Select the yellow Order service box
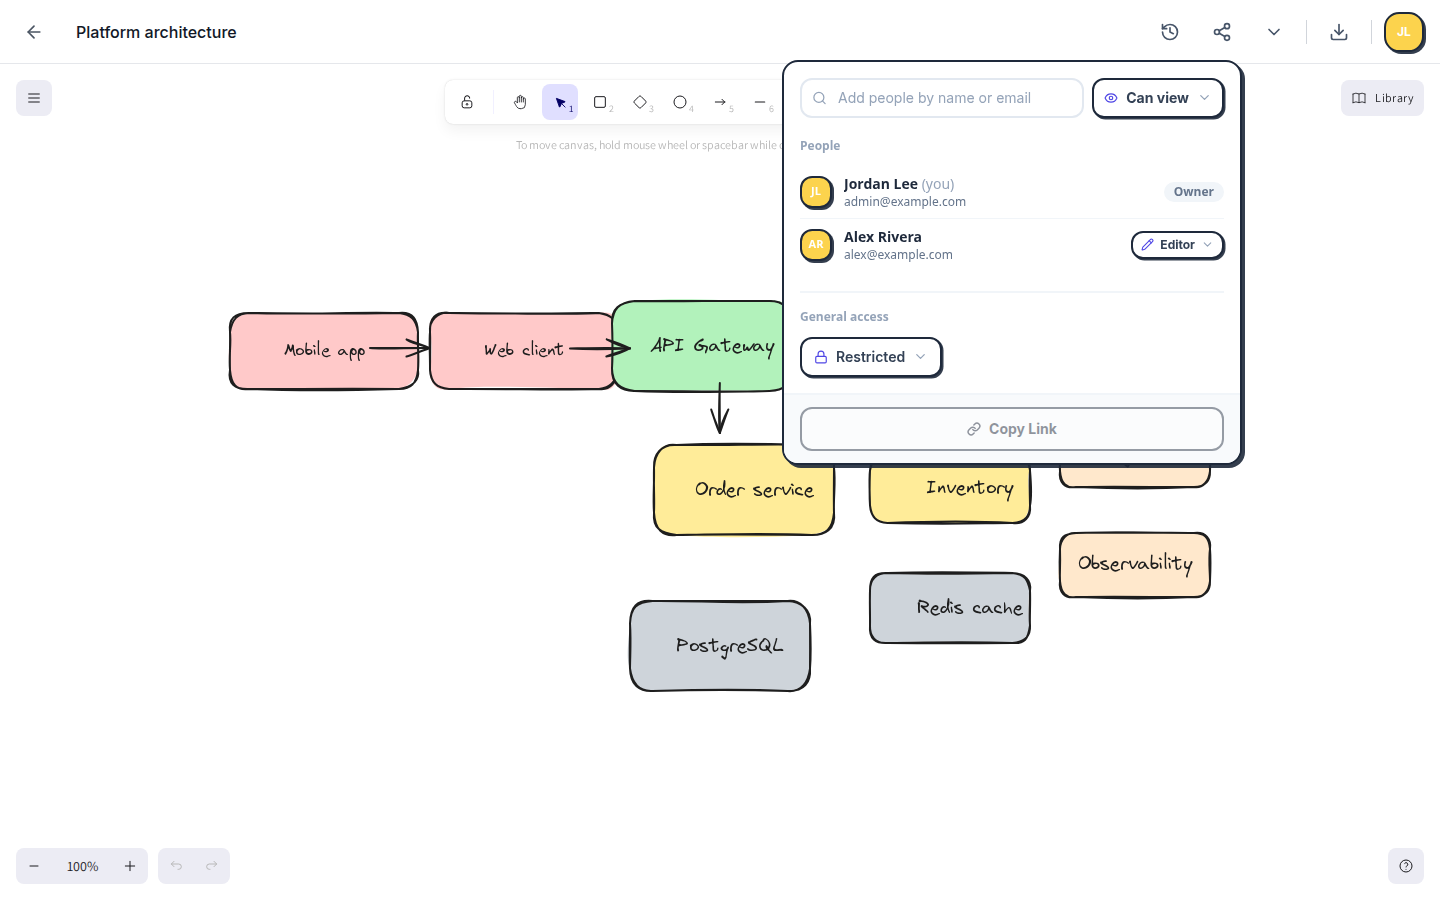Screen dimensions: 1440x900 (x=744, y=490)
